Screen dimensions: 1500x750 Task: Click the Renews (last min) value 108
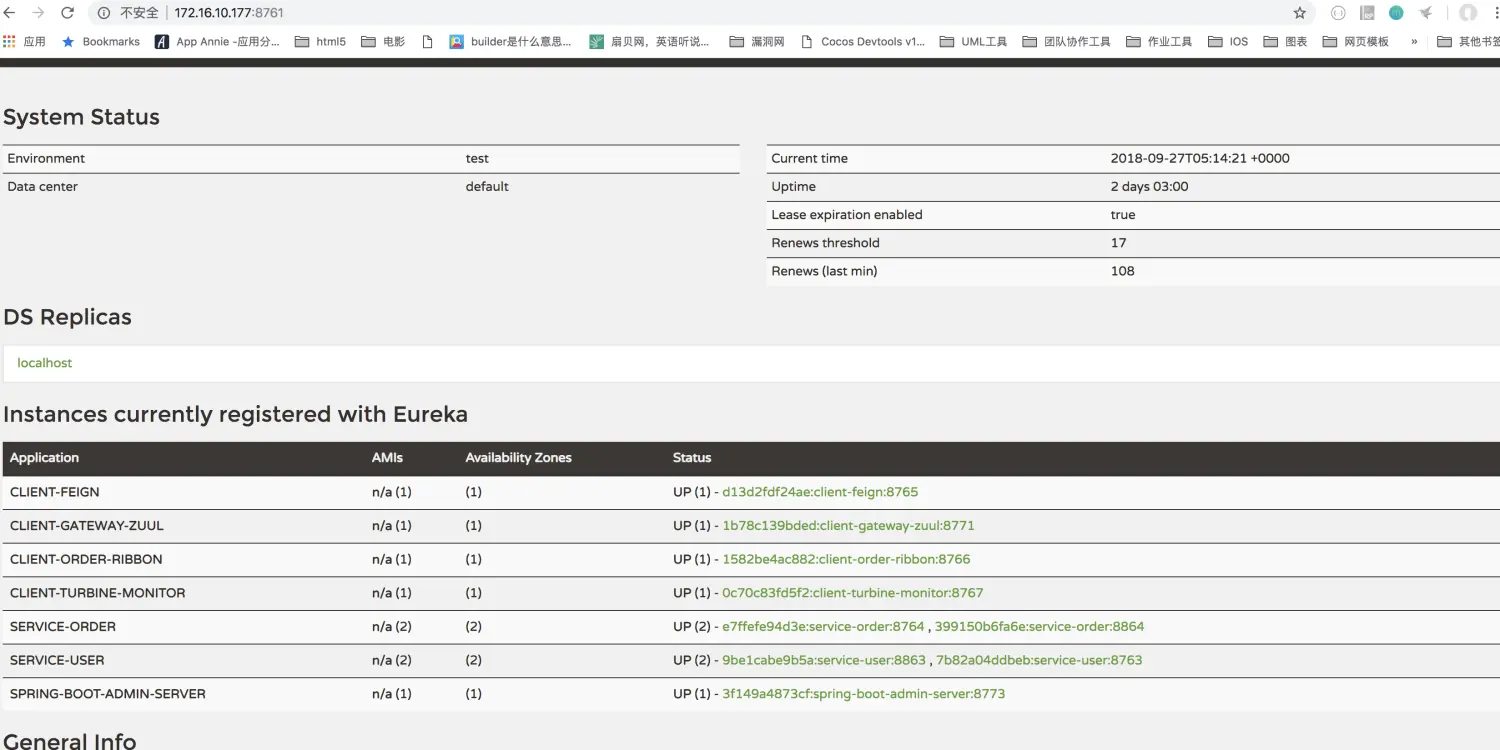[1122, 271]
